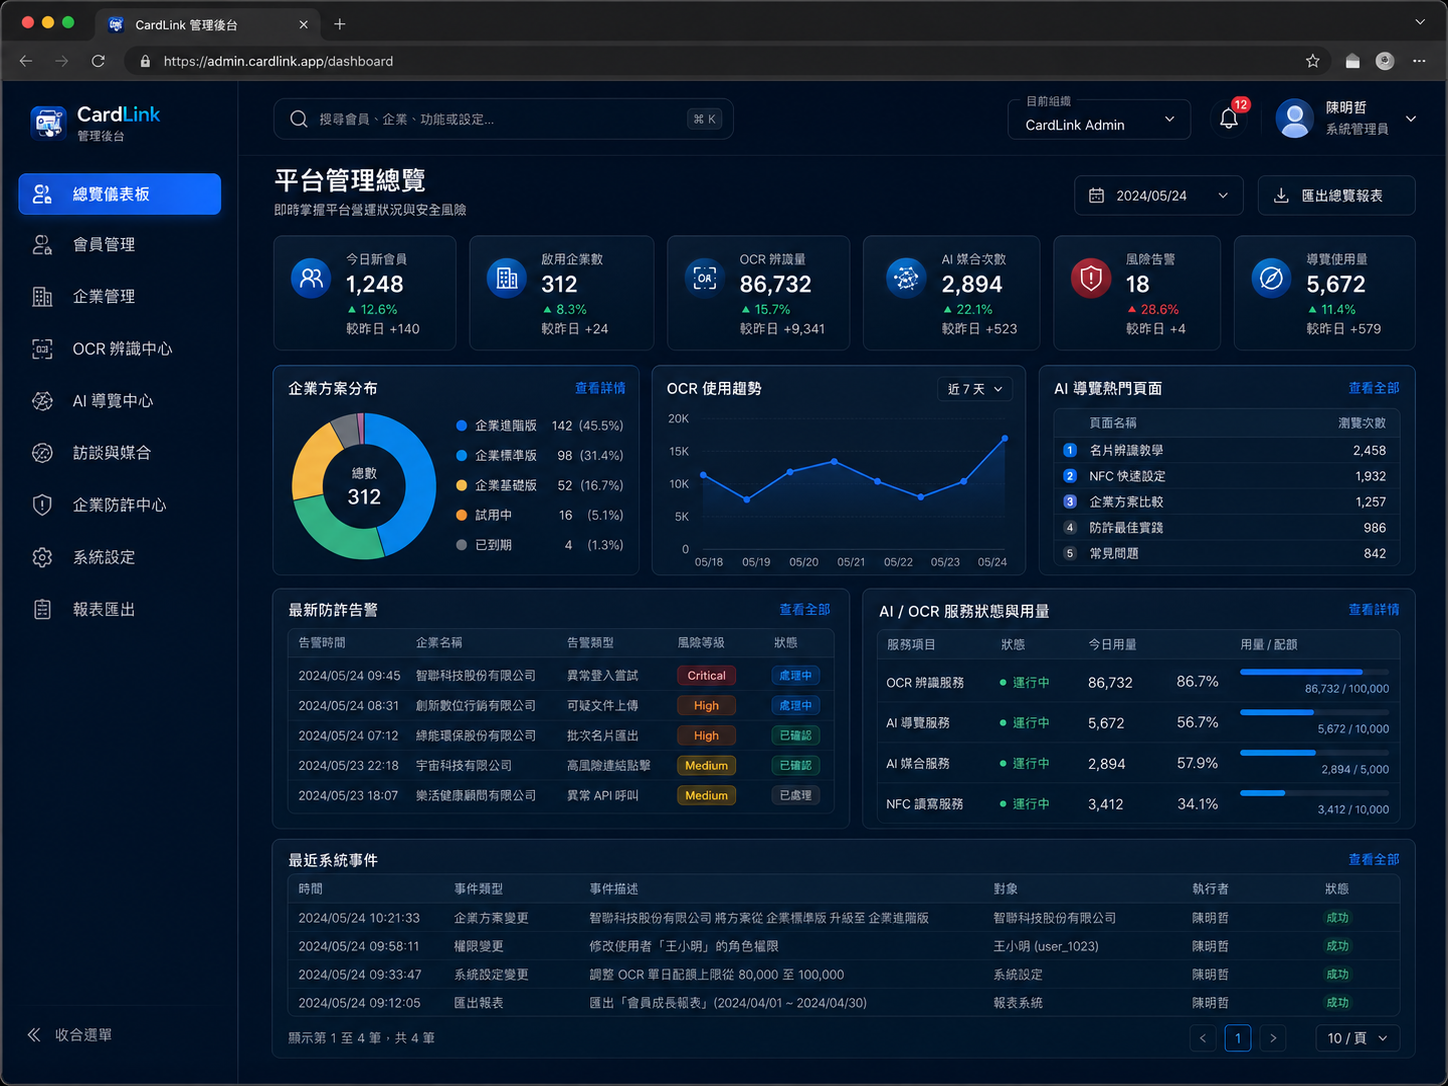
Task: Open the 2024/05/24 date picker dropdown
Action: pos(1158,196)
